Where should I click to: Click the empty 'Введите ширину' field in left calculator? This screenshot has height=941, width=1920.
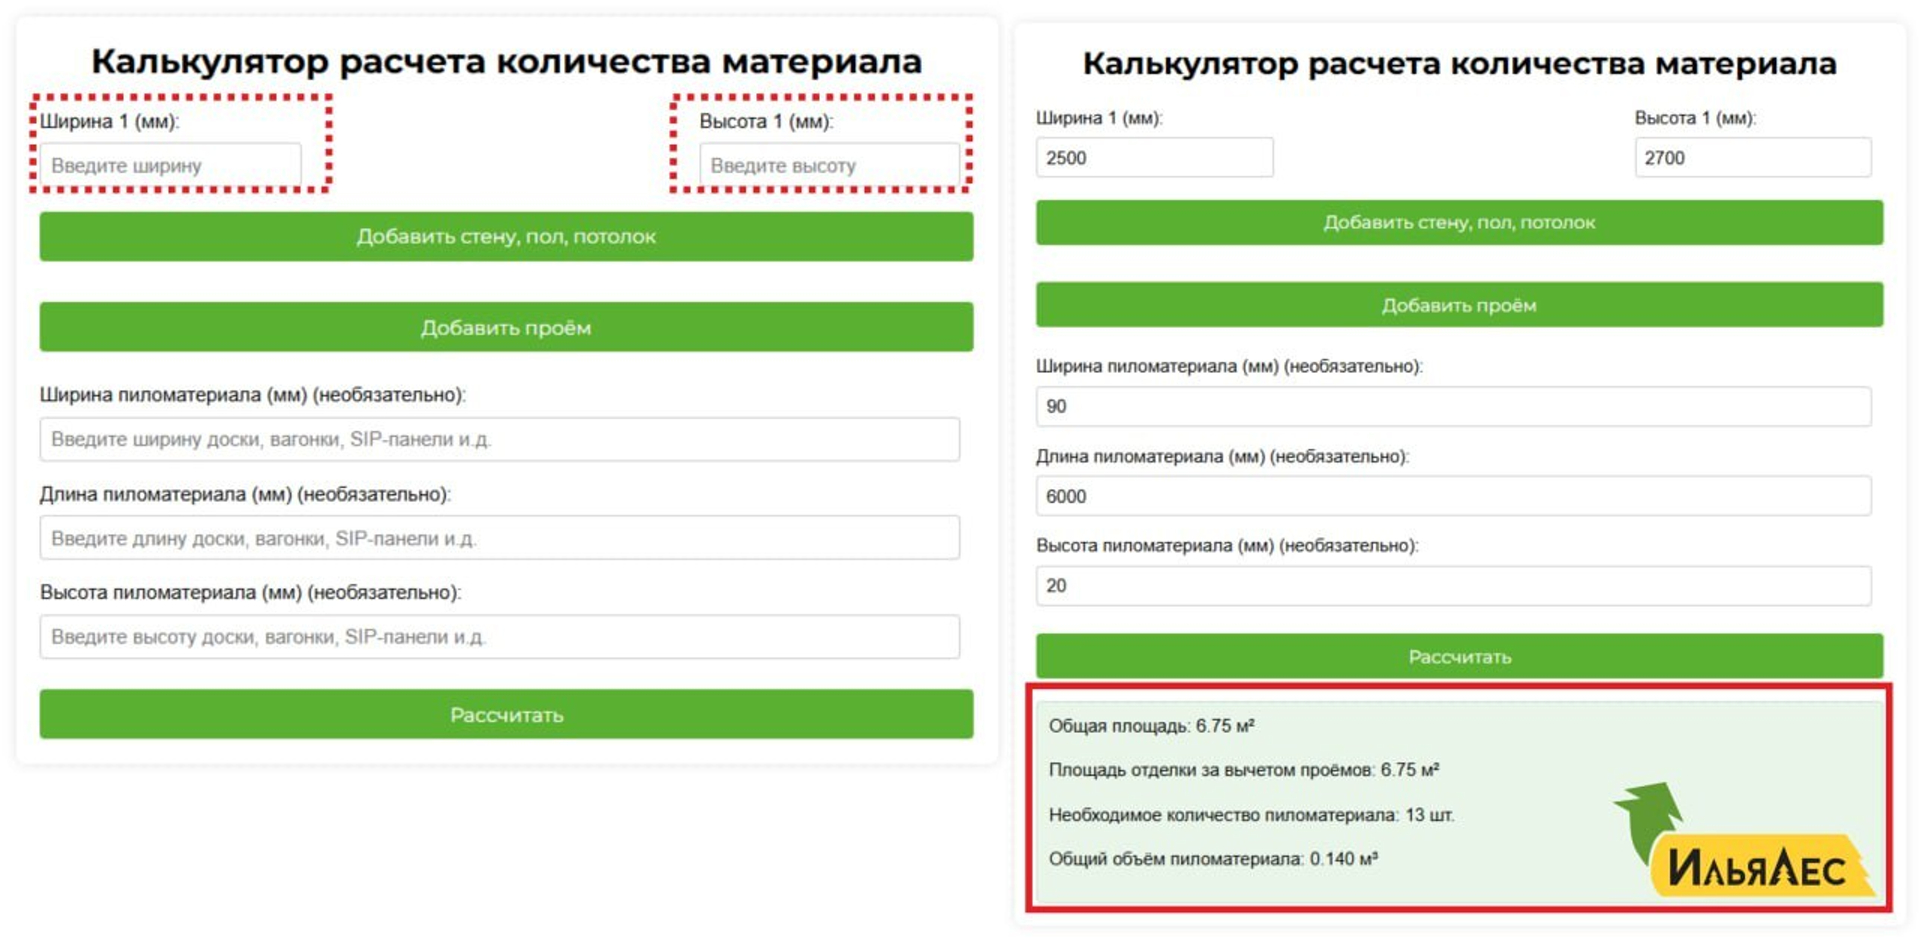click(170, 165)
